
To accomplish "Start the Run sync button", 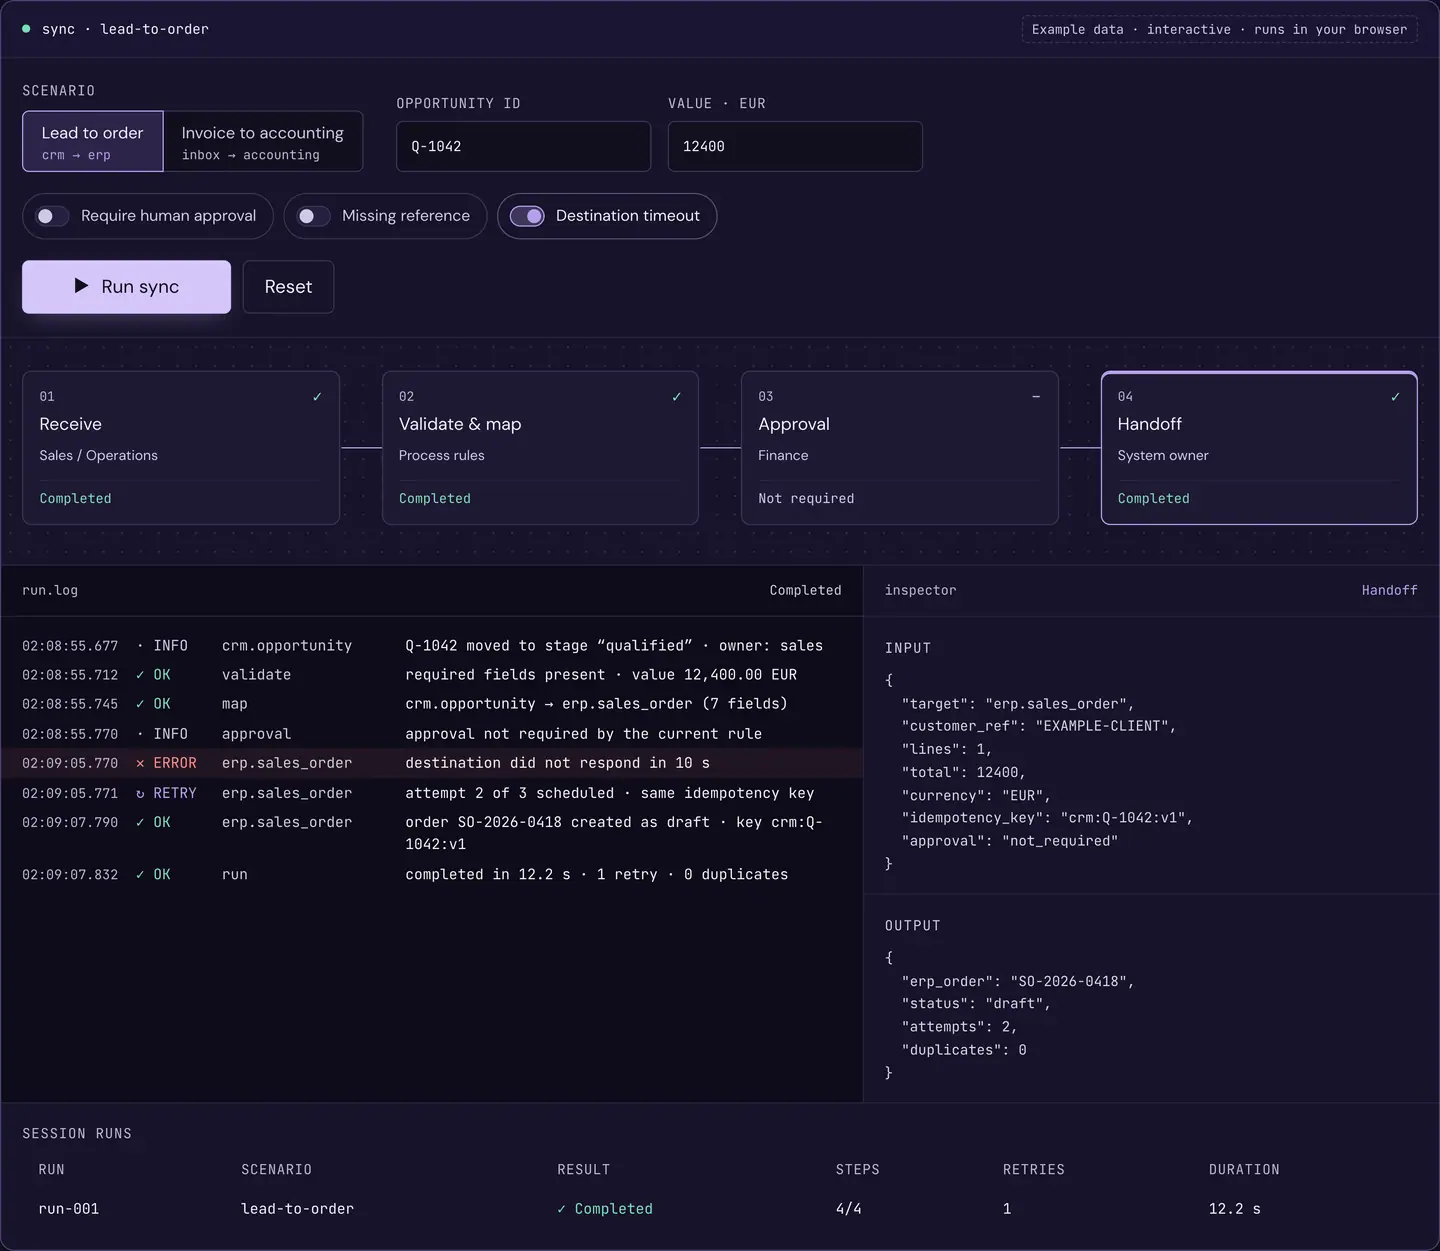I will click(x=127, y=287).
